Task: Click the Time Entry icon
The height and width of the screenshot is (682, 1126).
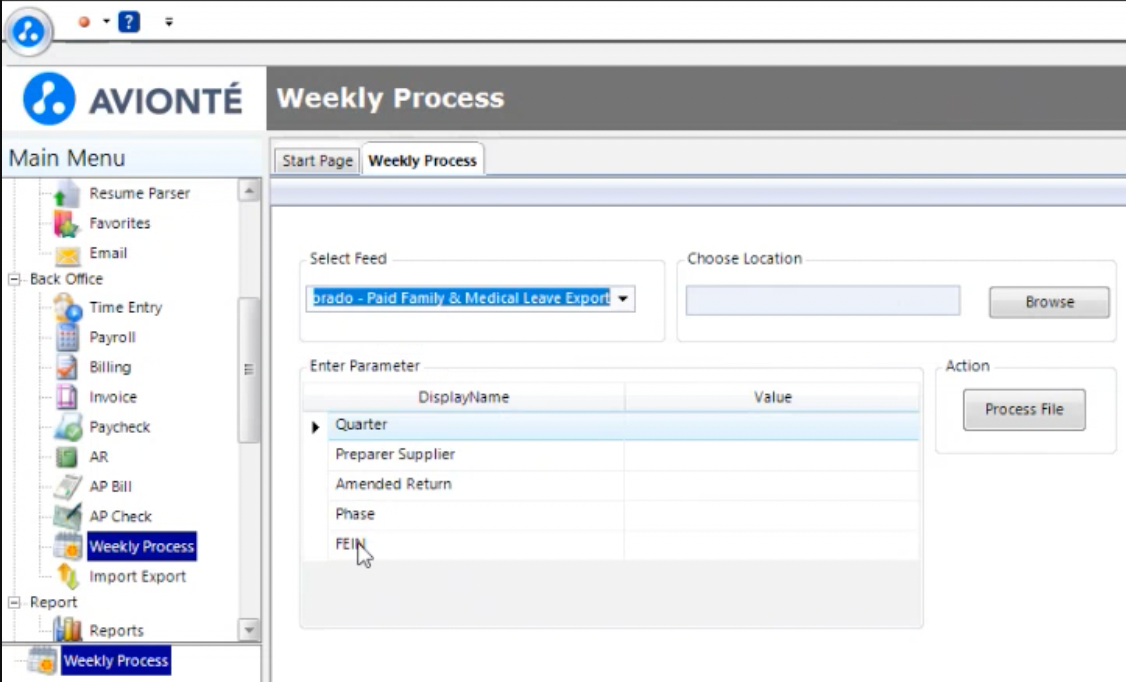Action: [x=68, y=308]
